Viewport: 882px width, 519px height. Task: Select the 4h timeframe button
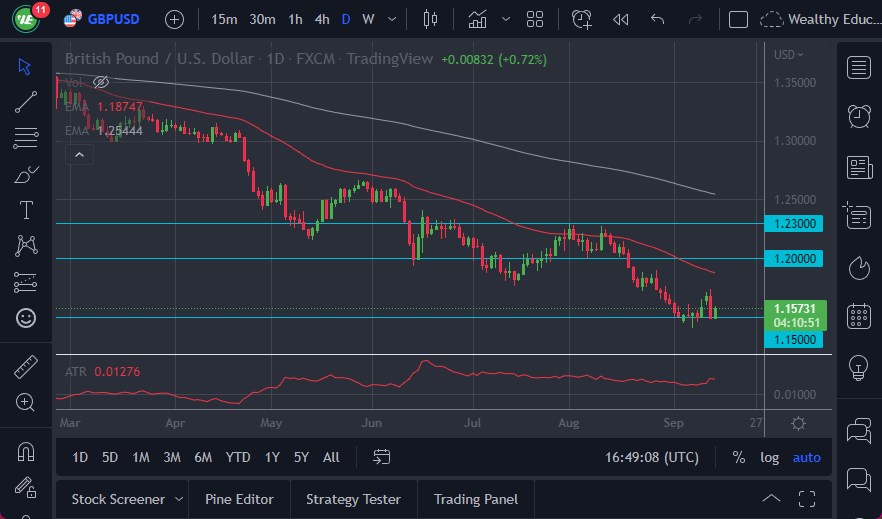point(321,19)
